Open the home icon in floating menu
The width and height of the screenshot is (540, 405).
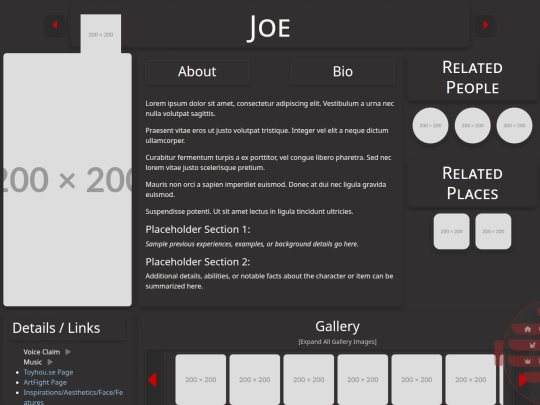527,329
